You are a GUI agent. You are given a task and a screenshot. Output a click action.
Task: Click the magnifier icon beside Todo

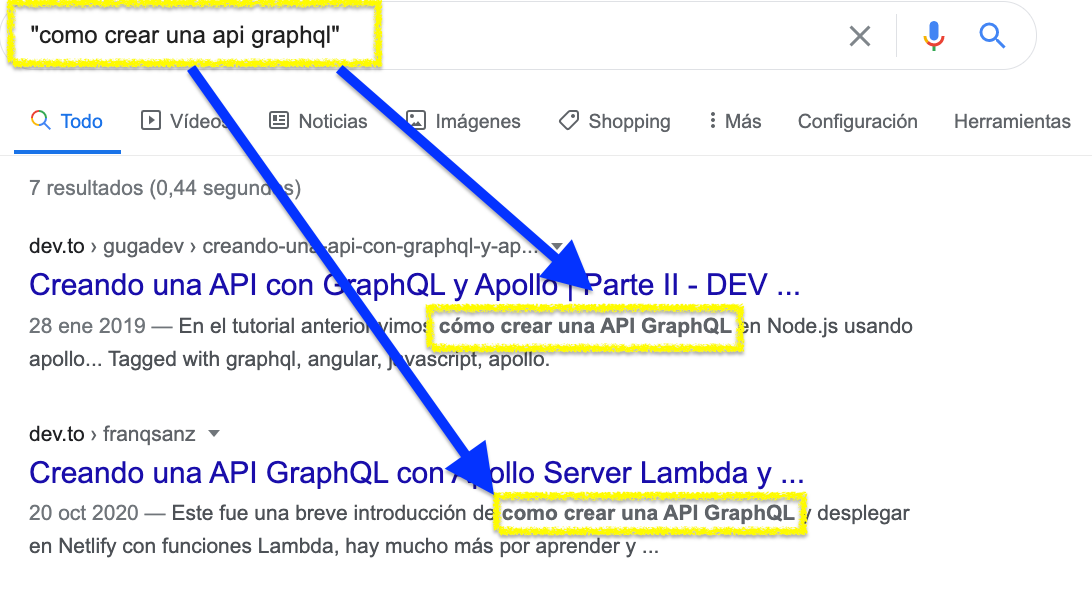click(41, 120)
